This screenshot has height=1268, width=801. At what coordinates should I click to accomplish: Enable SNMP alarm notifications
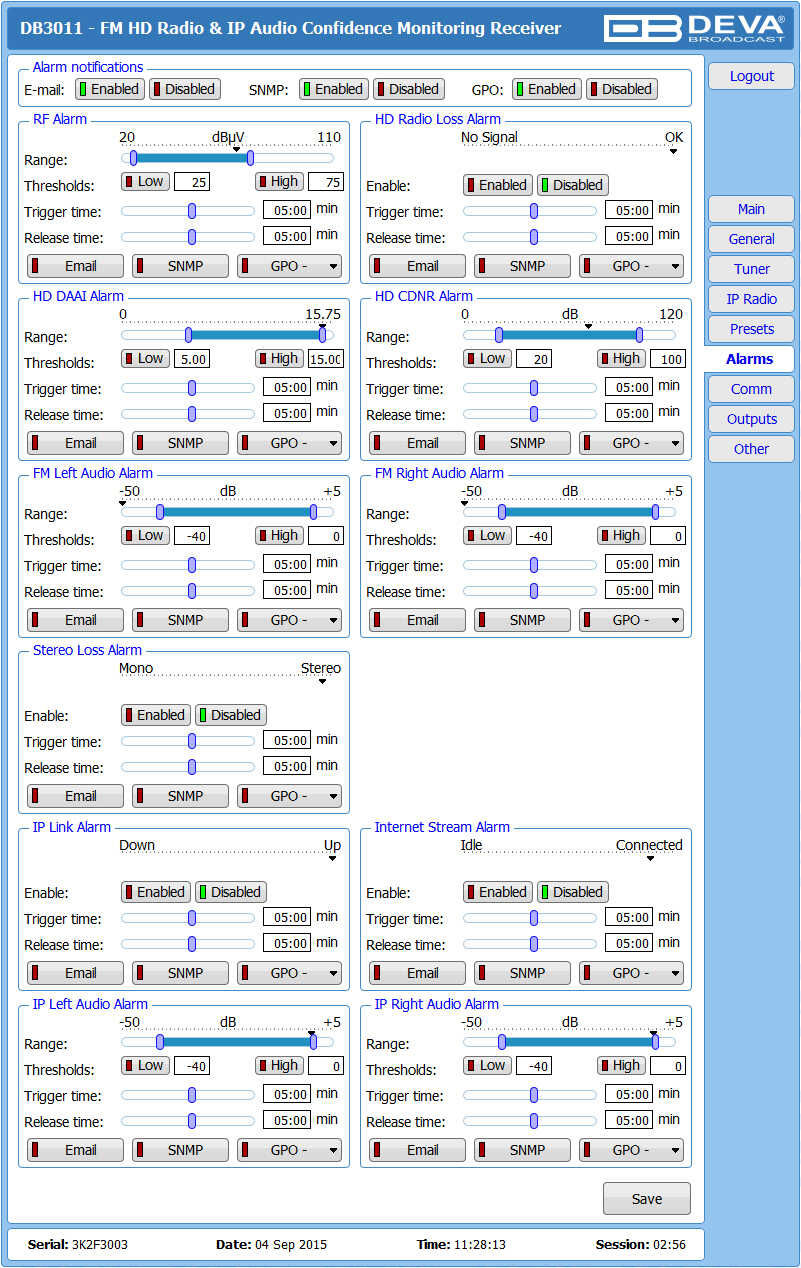click(333, 89)
